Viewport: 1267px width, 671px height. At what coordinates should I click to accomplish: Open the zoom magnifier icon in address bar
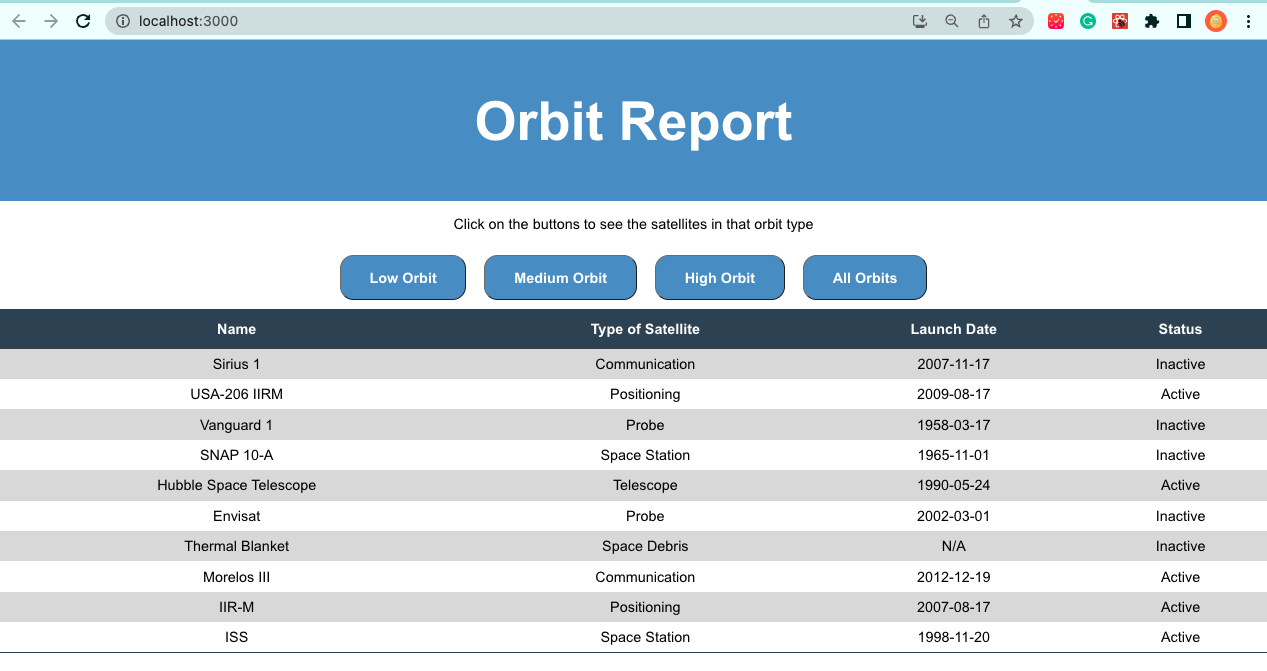[952, 21]
